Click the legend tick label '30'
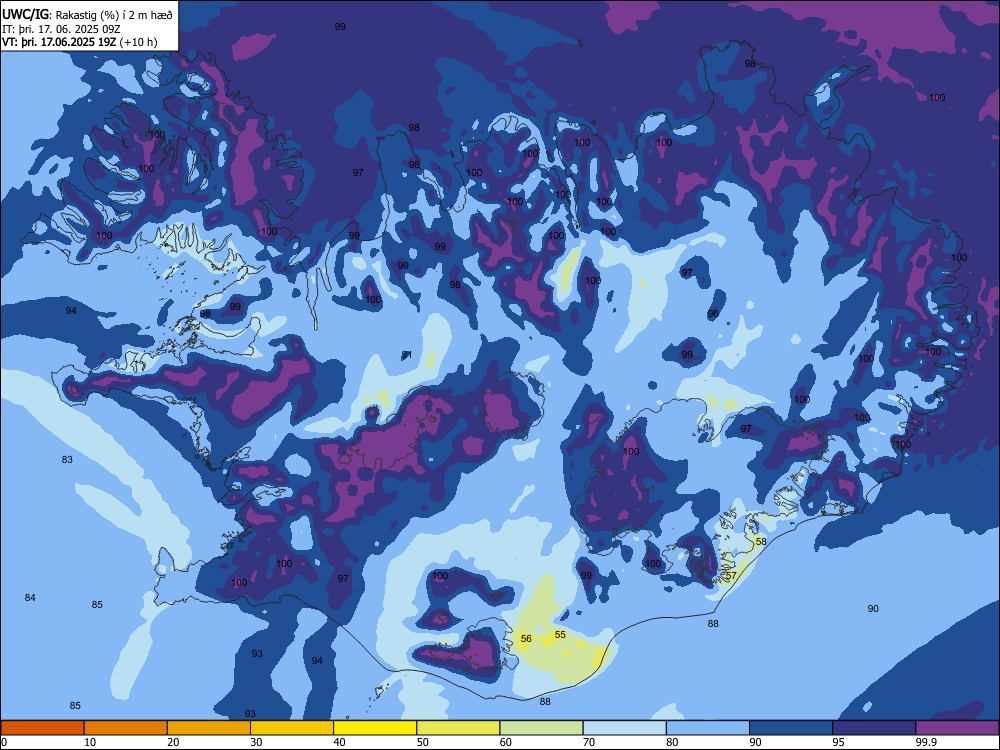 [256, 742]
